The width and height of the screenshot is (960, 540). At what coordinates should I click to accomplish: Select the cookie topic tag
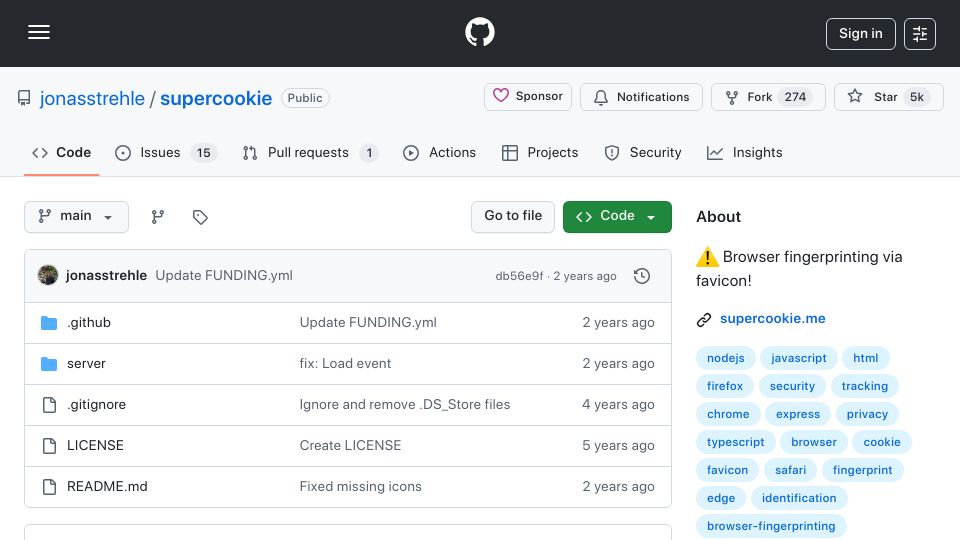pyautogui.click(x=882, y=442)
